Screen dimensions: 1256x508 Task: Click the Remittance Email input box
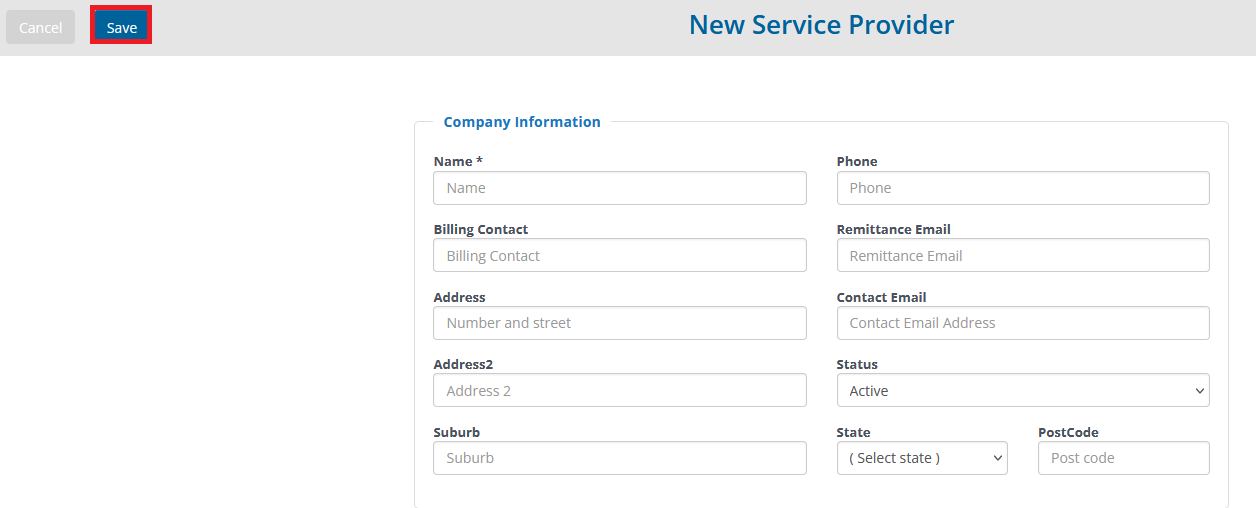coord(1023,255)
